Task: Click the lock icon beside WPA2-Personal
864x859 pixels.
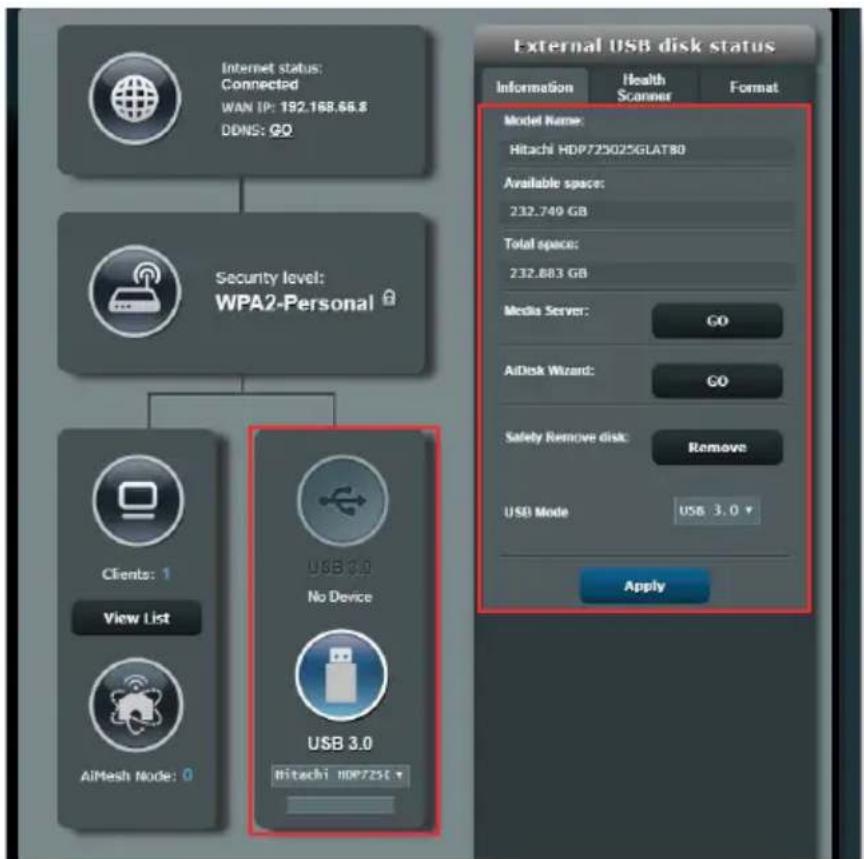Action: click(x=389, y=298)
